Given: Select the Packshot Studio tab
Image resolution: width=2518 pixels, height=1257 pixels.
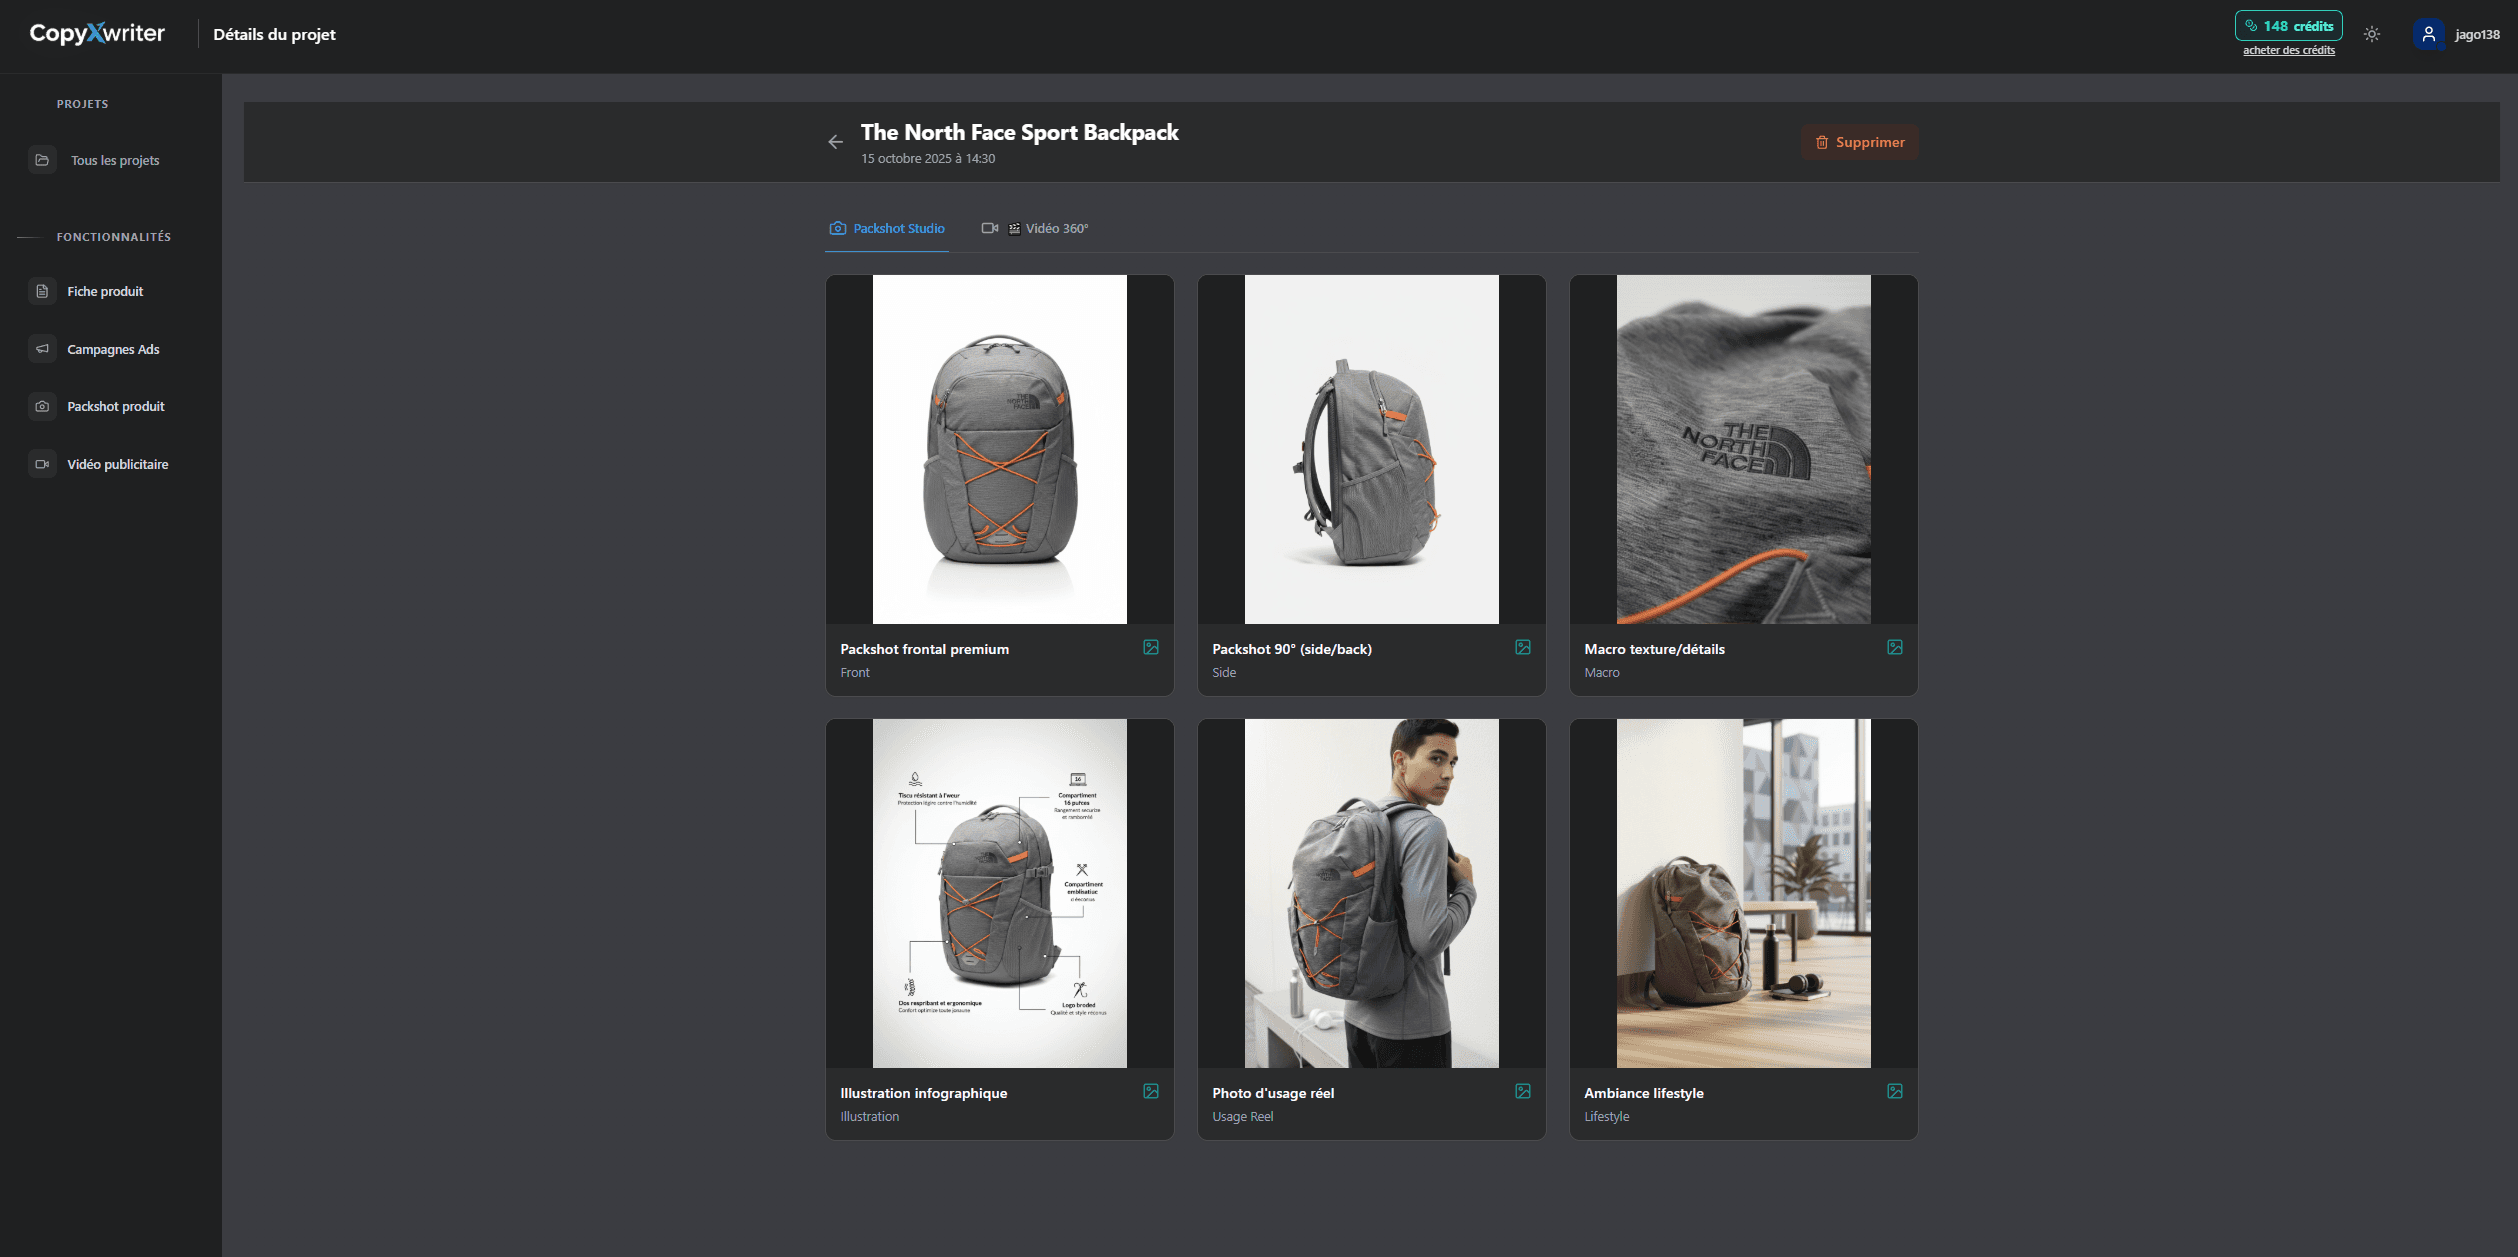Looking at the screenshot, I should (887, 228).
